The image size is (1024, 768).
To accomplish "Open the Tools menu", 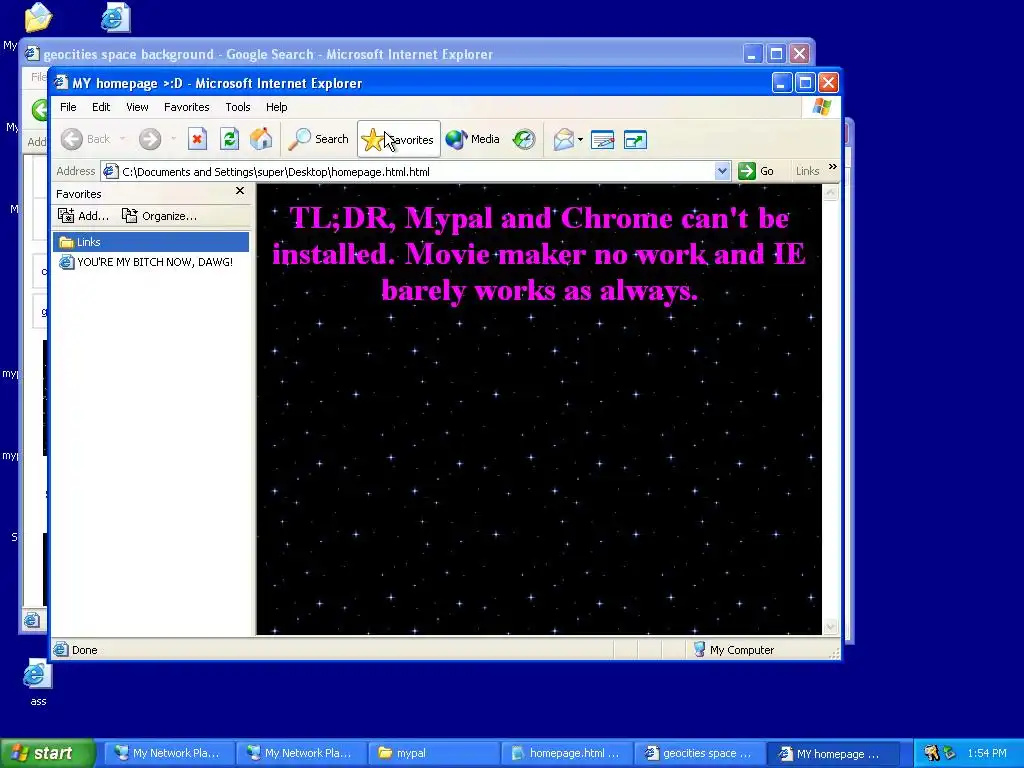I will 238,107.
